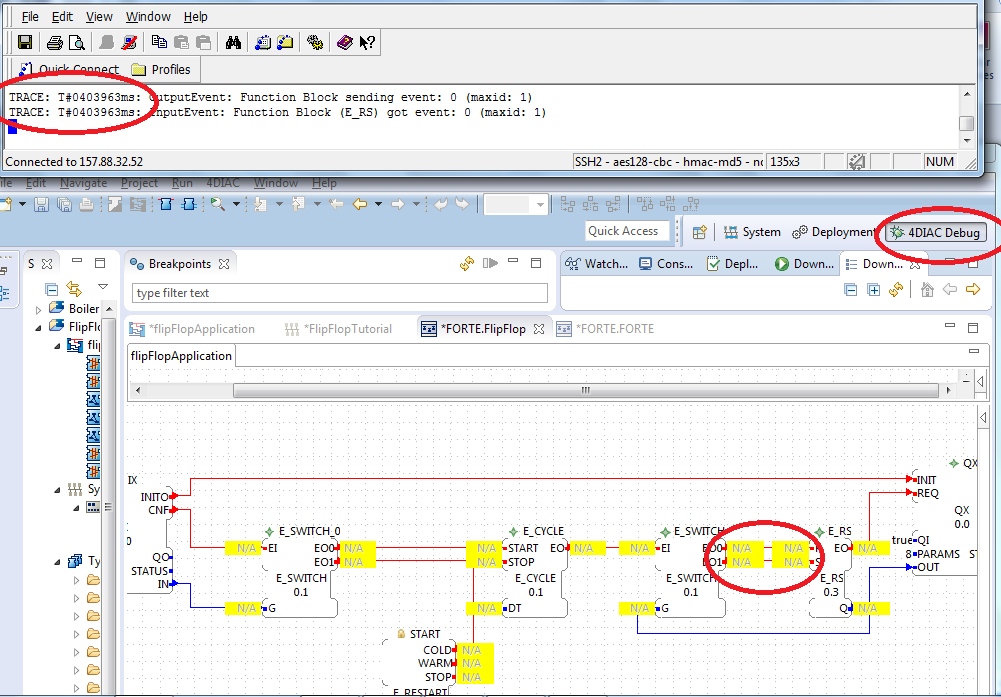Open Project menu in 4DIAC IDE
1001x697 pixels.
[139, 183]
